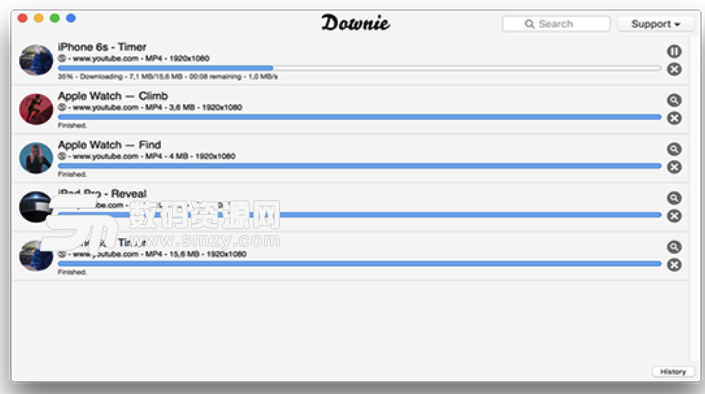
Task: Click the finished 15,6 MB Timer item thumbnail
Action: tap(36, 256)
